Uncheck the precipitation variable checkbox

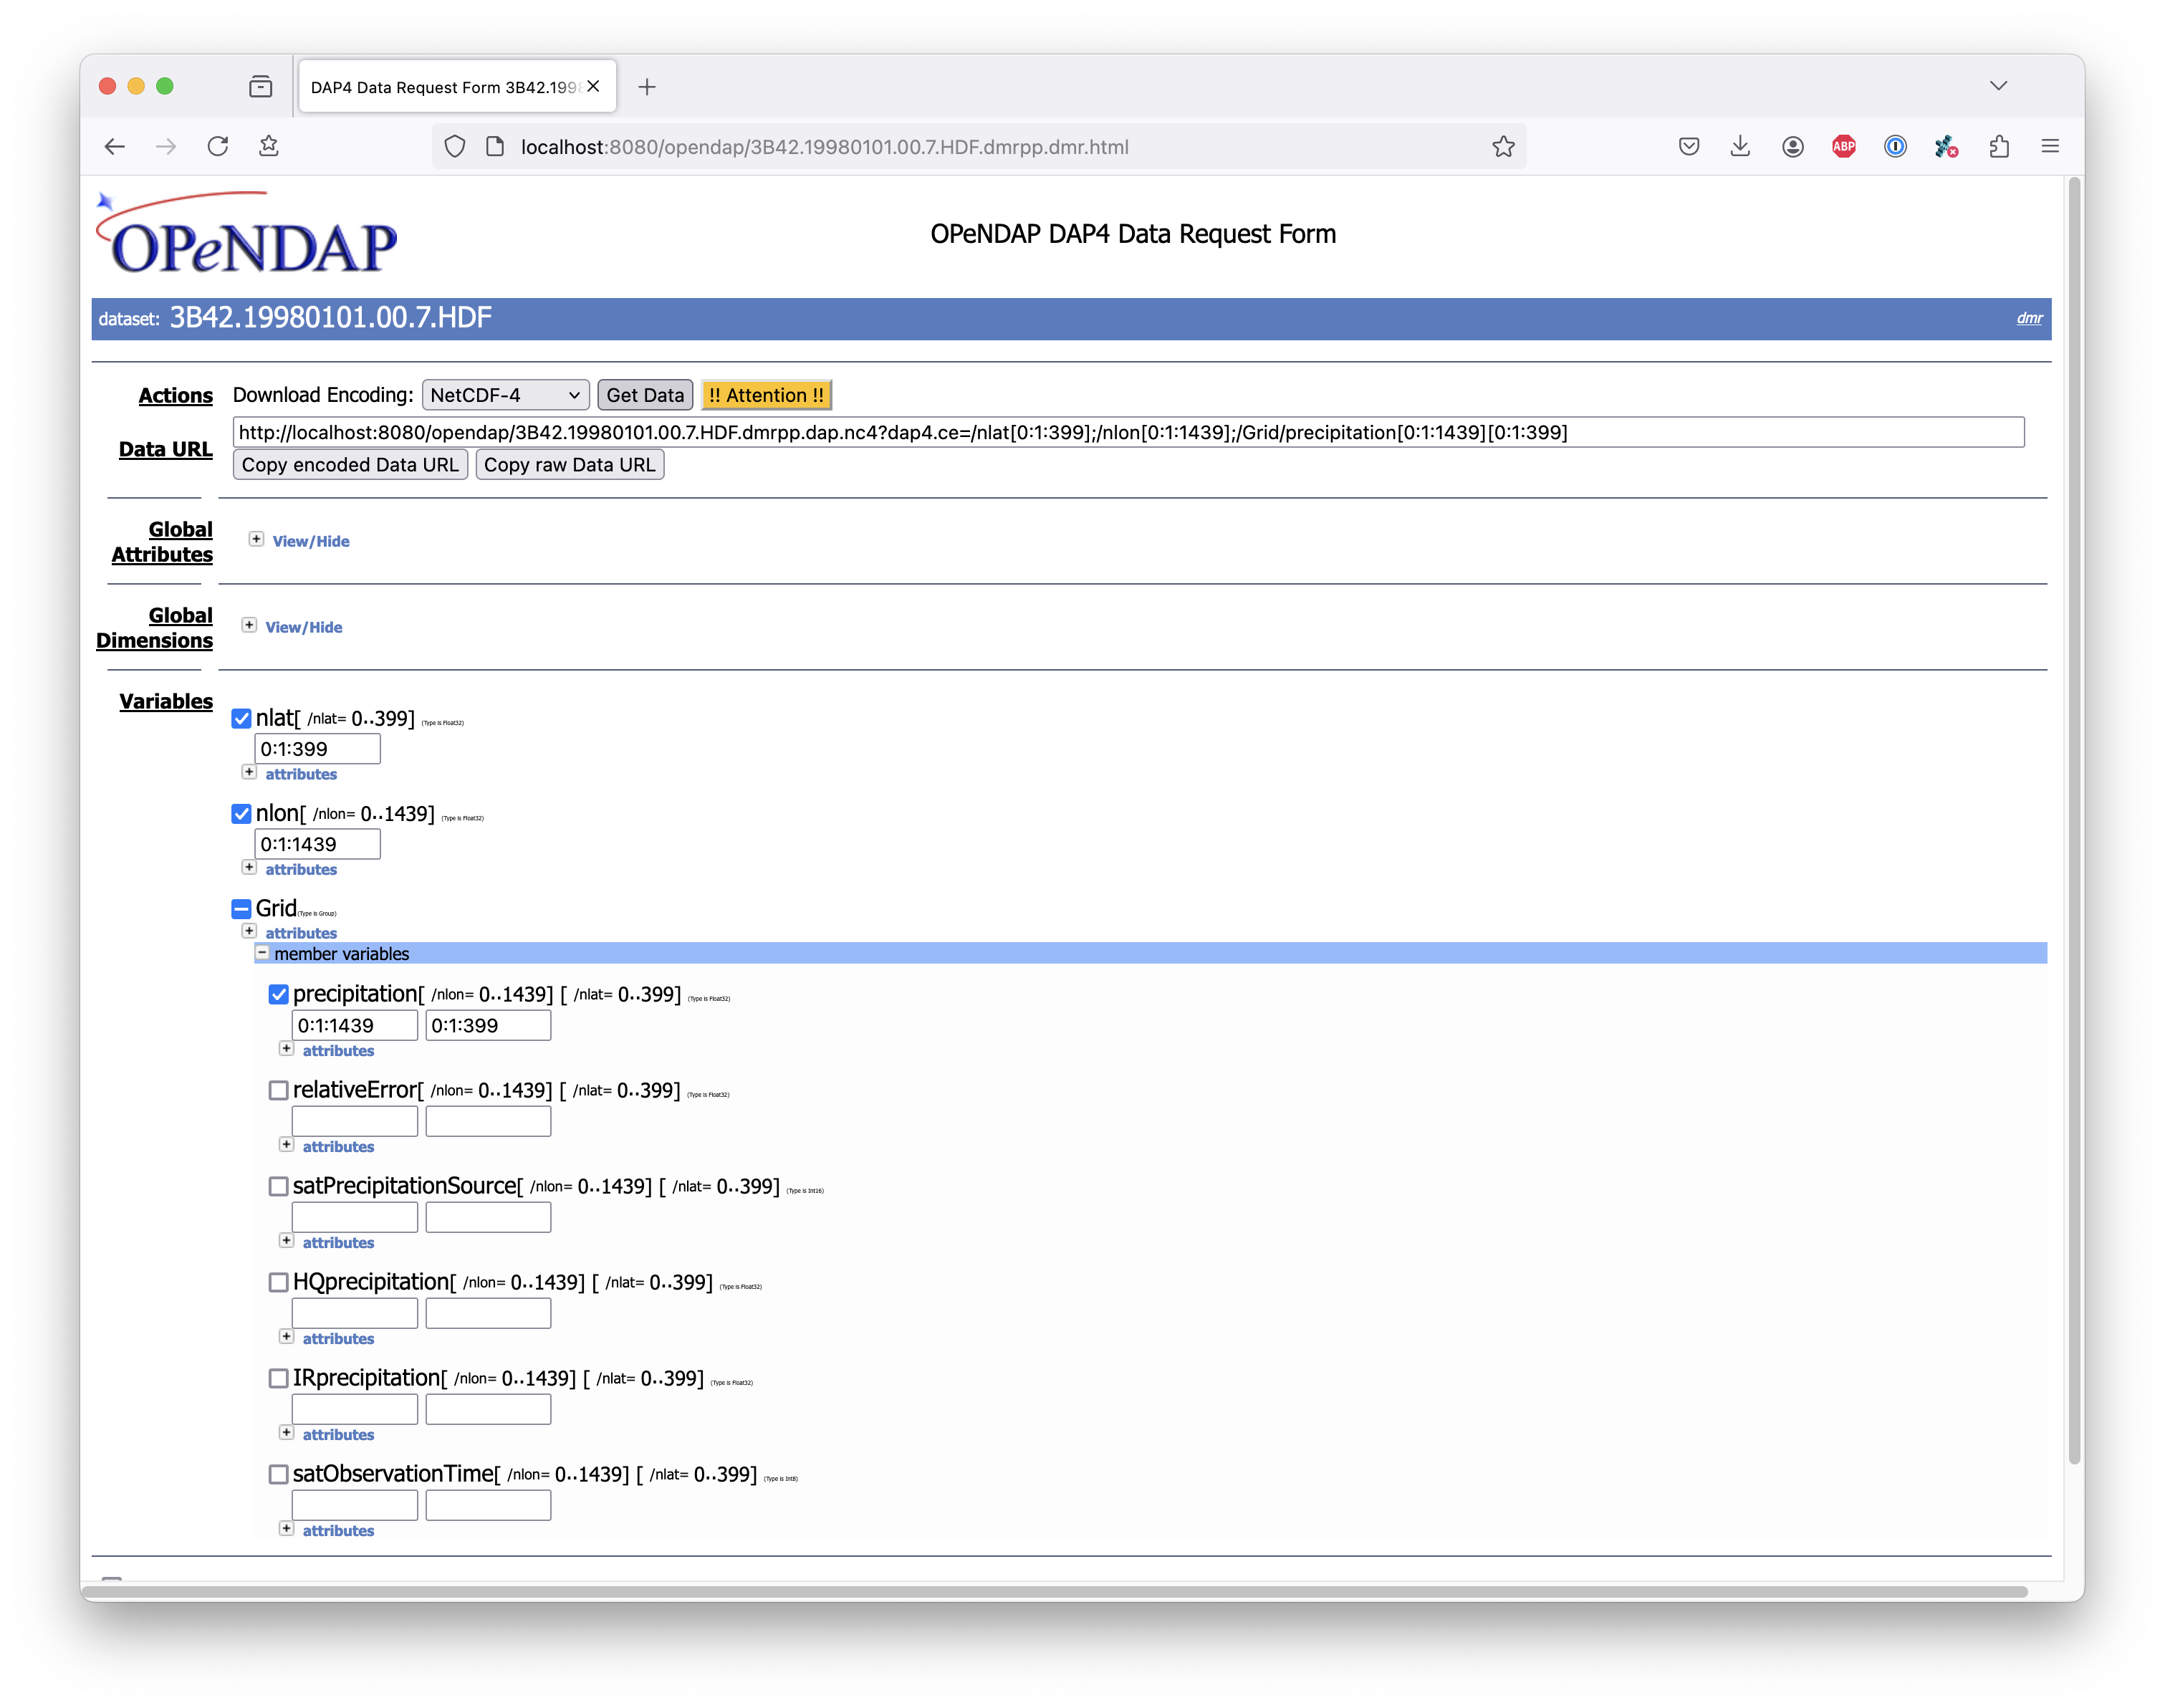click(x=279, y=994)
